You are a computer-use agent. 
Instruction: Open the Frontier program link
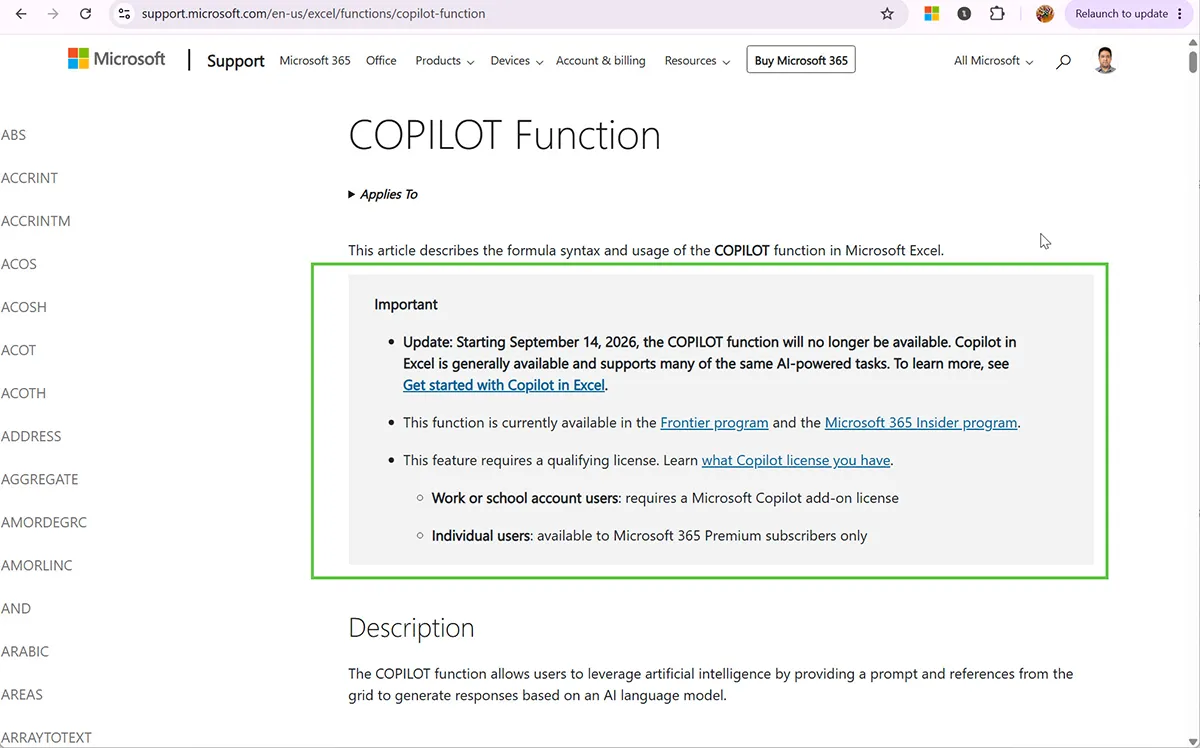coord(714,423)
